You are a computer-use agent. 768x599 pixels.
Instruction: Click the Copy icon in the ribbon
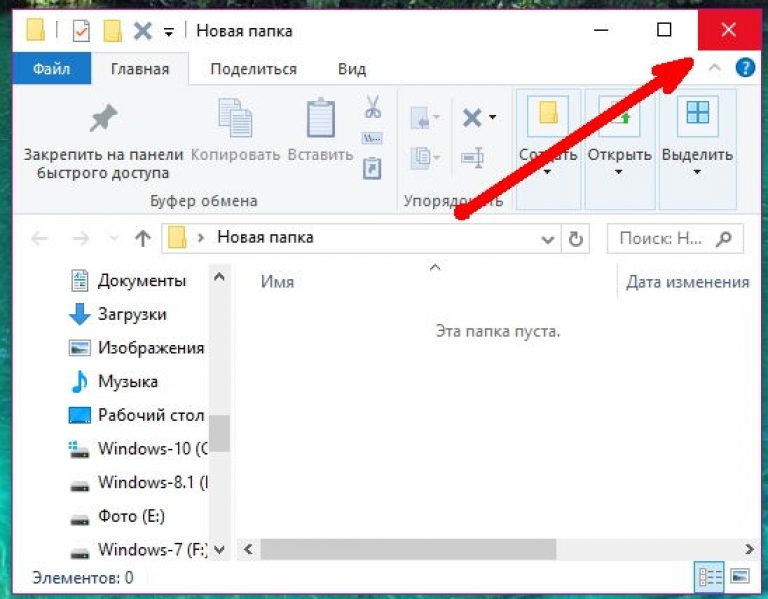coord(234,118)
